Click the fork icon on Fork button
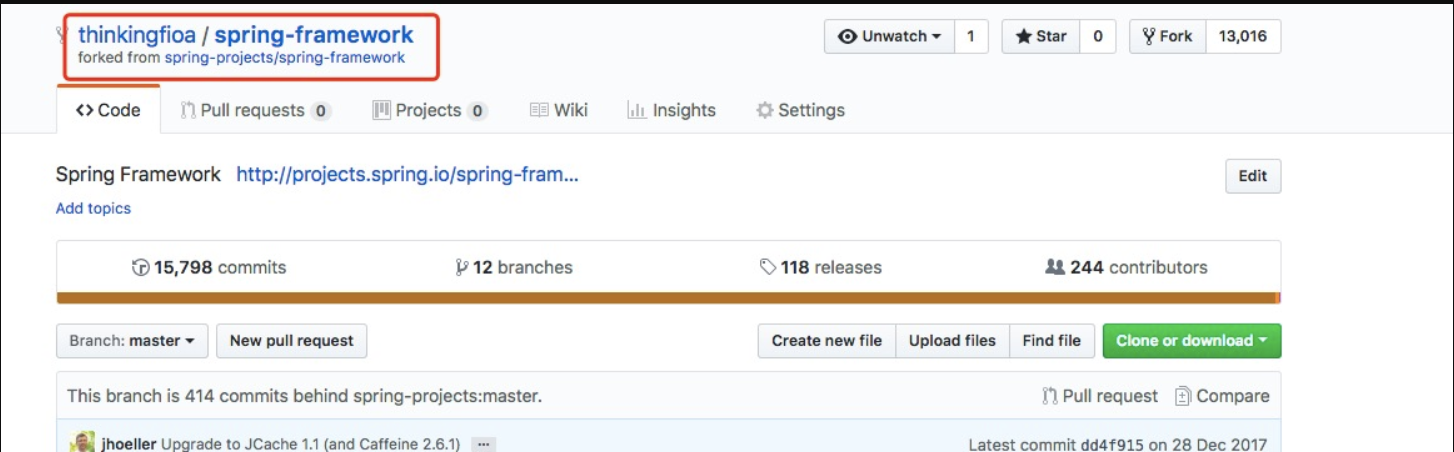Image resolution: width=1454 pixels, height=452 pixels. click(x=1149, y=37)
